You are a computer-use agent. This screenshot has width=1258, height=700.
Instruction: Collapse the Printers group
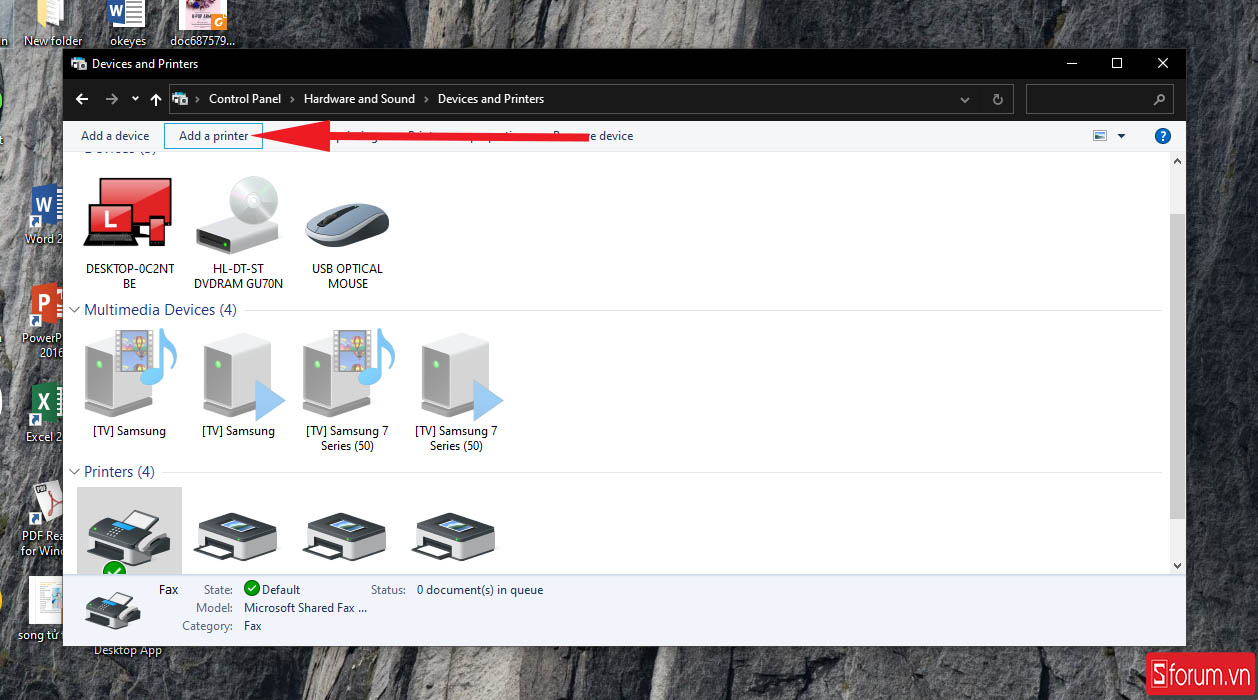(75, 472)
